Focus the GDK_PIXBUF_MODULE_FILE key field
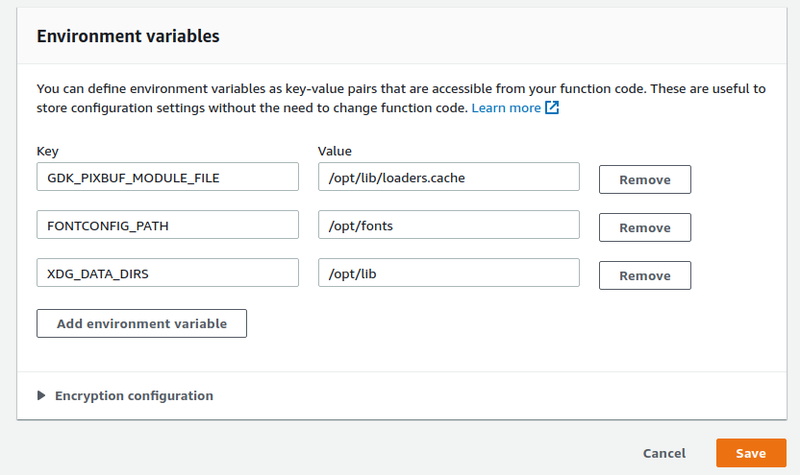The image size is (800, 475). 167,177
